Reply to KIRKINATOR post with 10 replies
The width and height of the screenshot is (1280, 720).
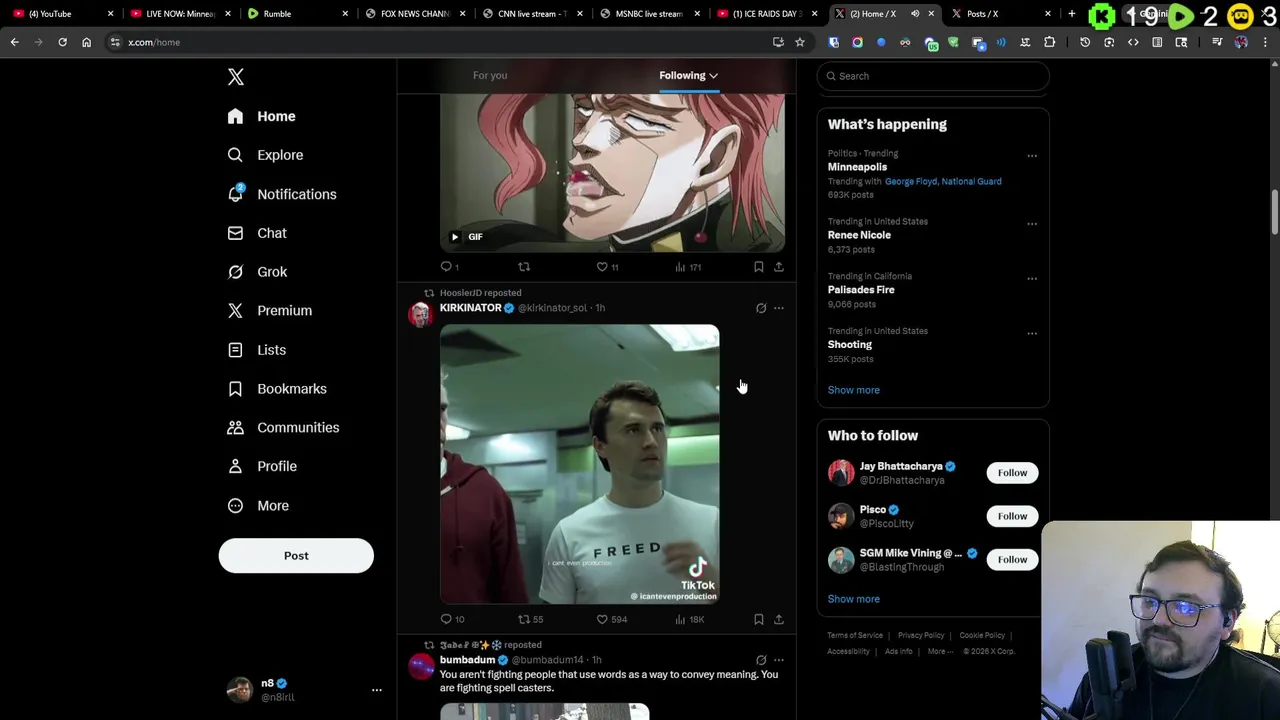point(452,619)
